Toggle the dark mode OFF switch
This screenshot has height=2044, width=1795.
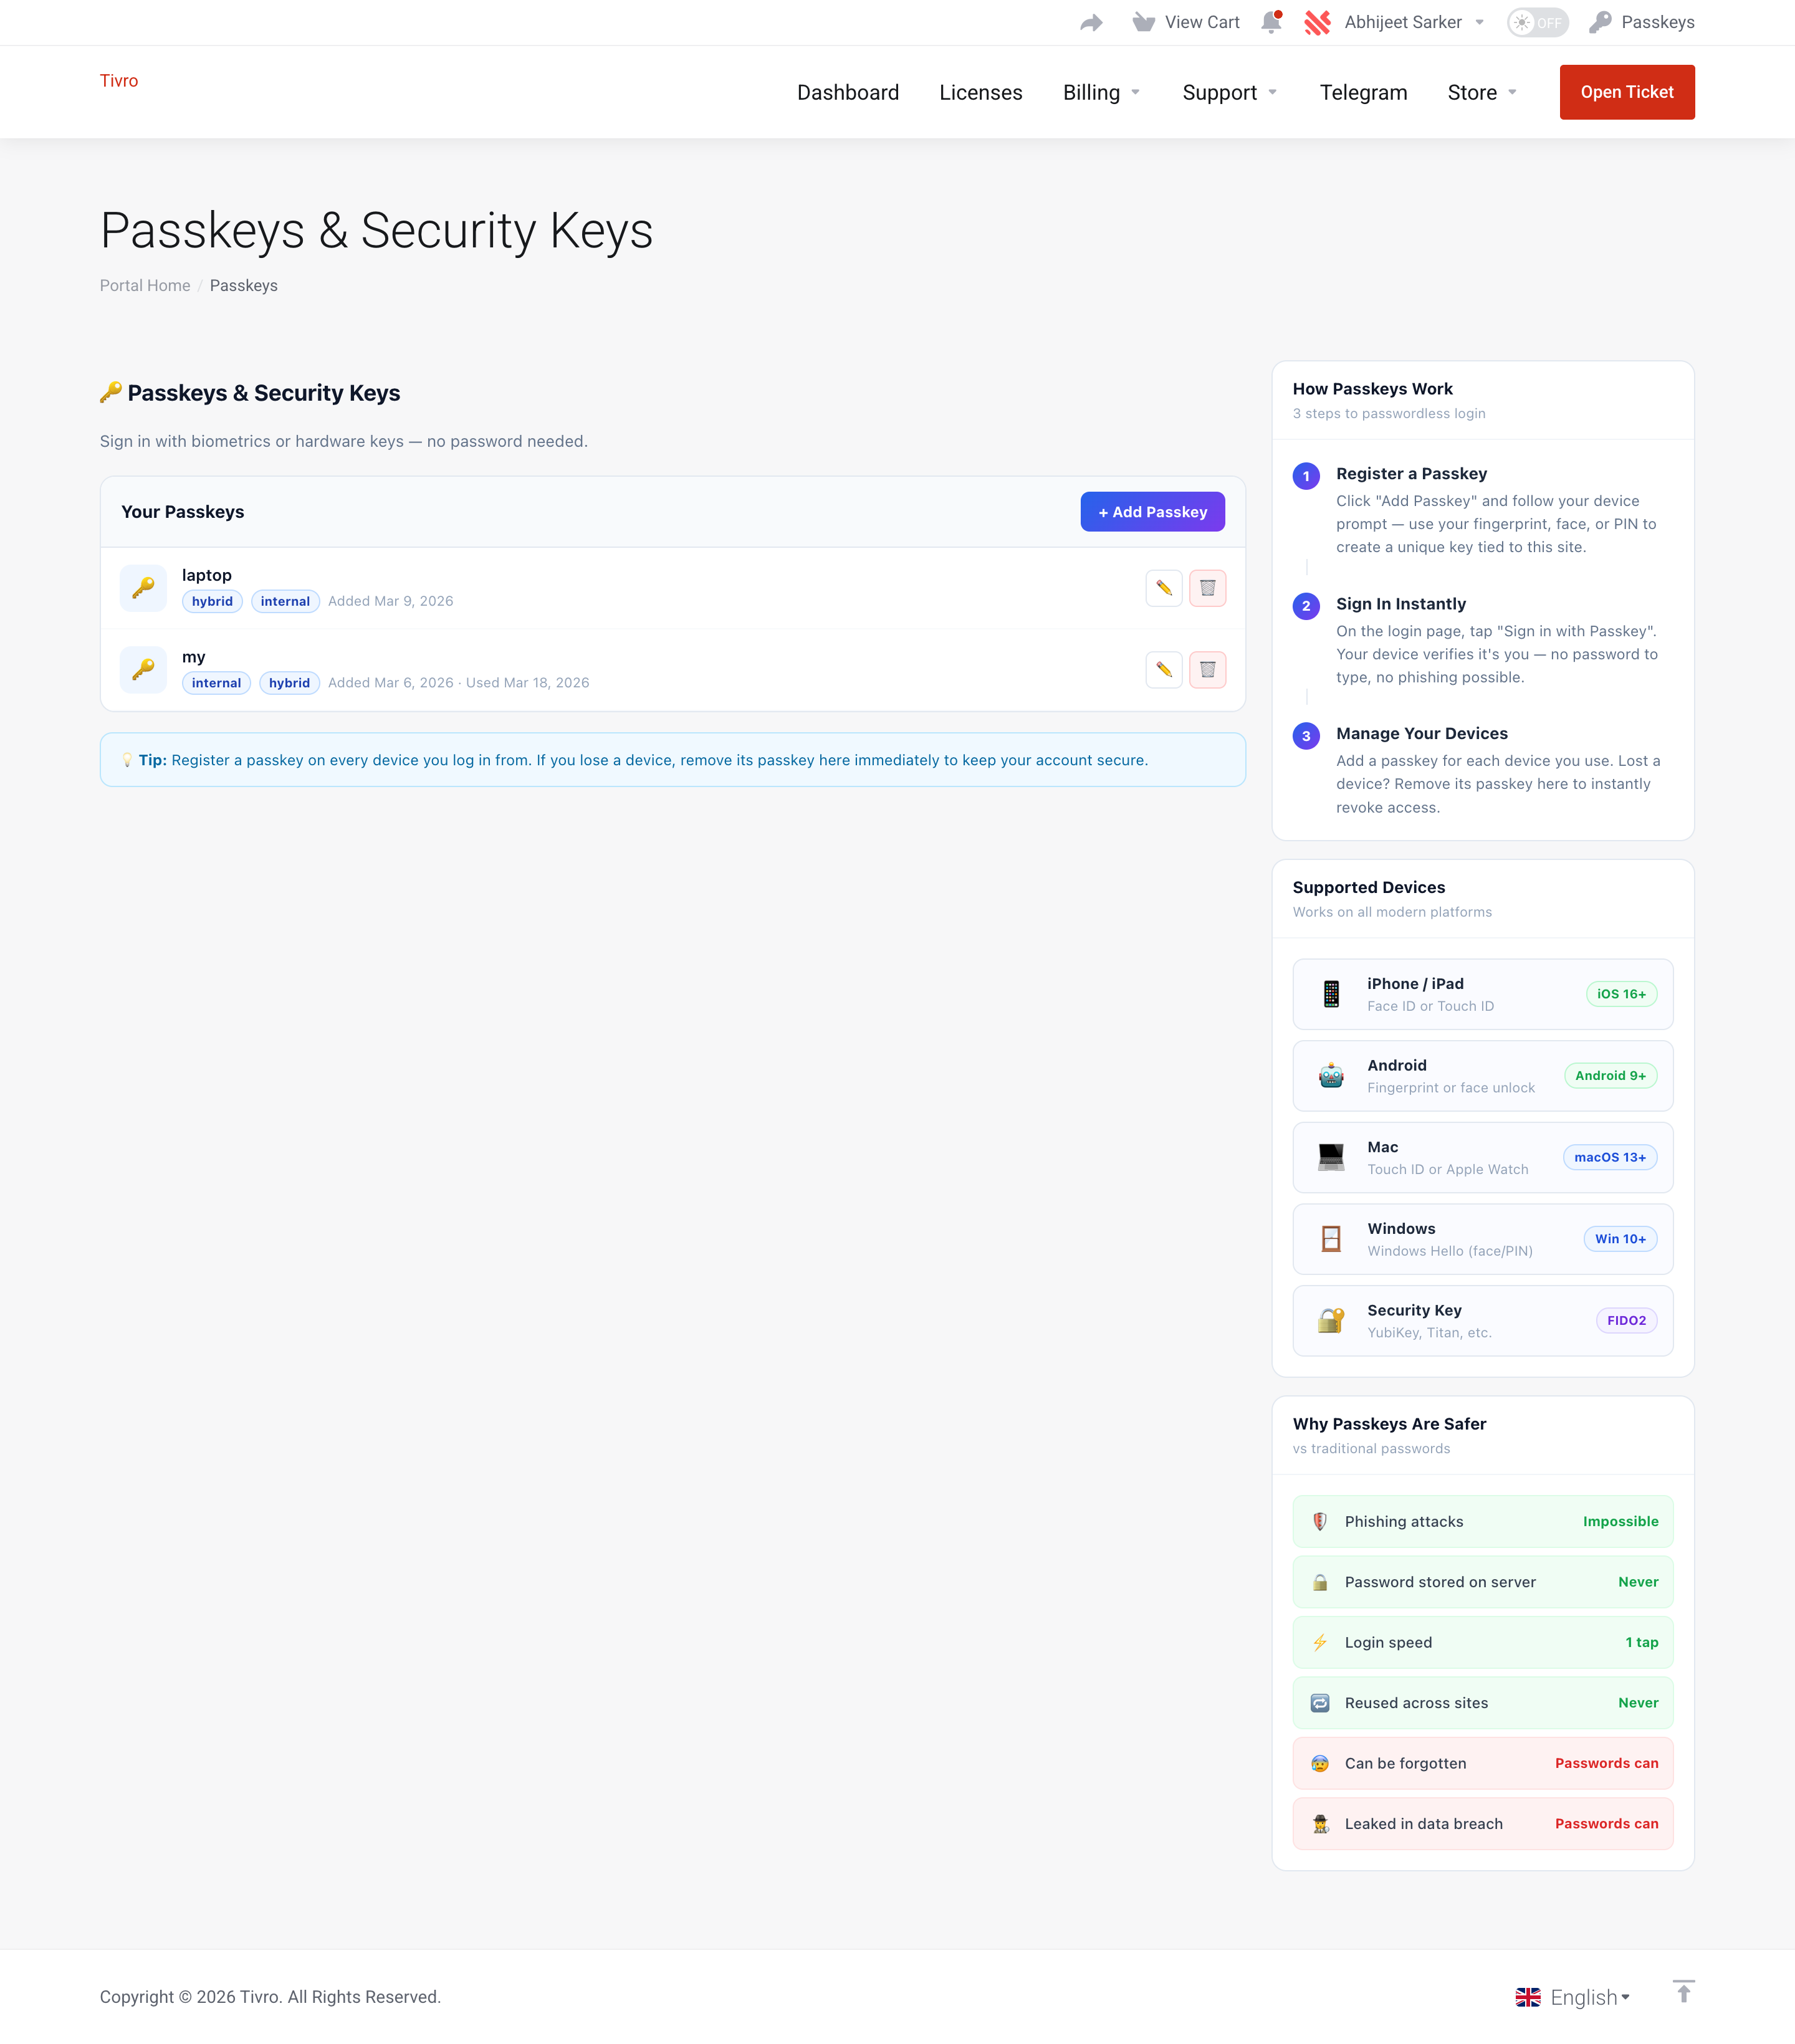pyautogui.click(x=1537, y=22)
